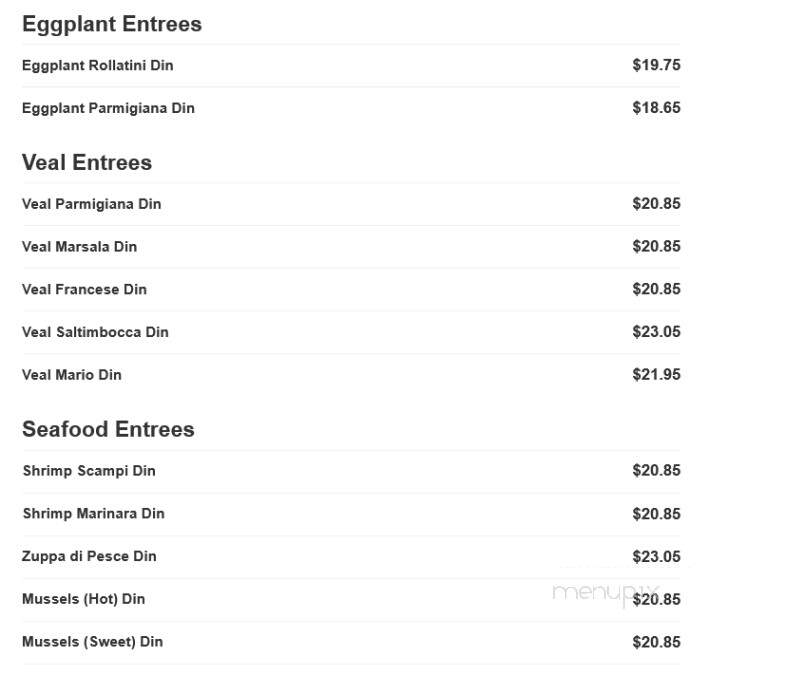Click the $18.65 Eggplant Parmigiana price

[656, 108]
